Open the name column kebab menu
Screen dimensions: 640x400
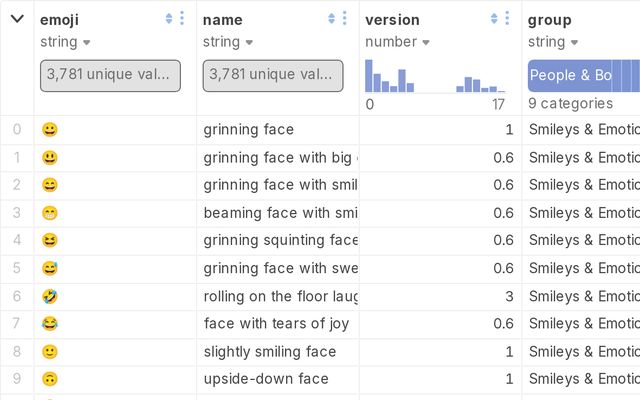click(x=344, y=18)
